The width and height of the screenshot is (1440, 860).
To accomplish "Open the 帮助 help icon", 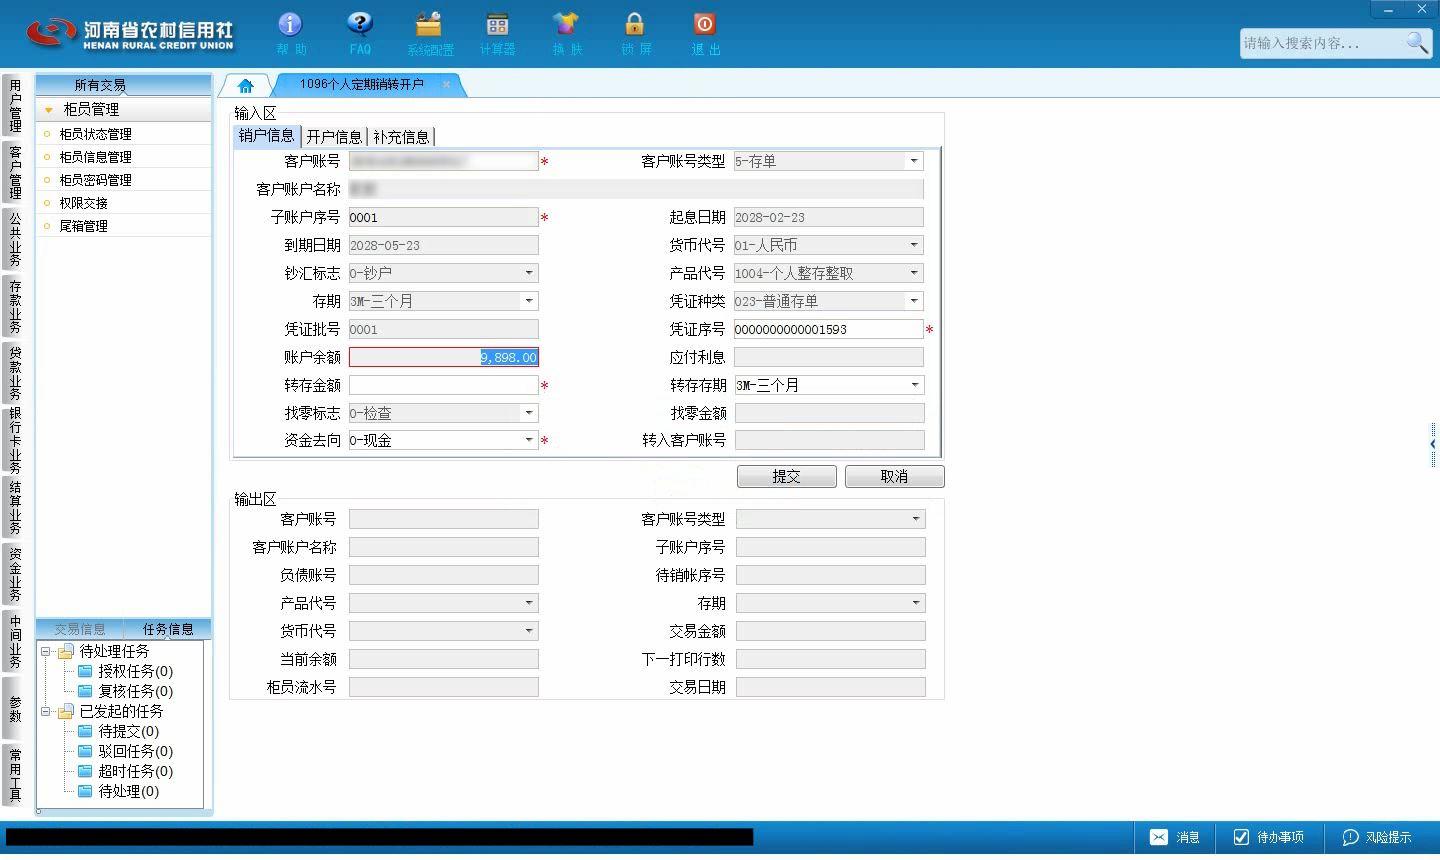I will (290, 24).
